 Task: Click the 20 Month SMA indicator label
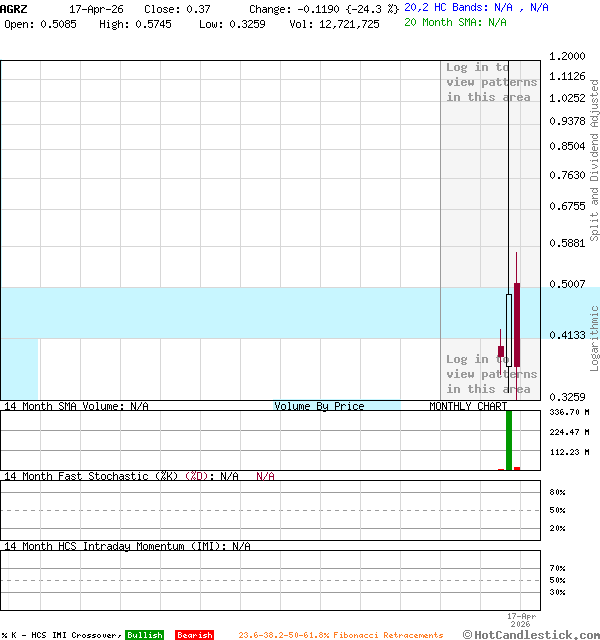point(455,22)
